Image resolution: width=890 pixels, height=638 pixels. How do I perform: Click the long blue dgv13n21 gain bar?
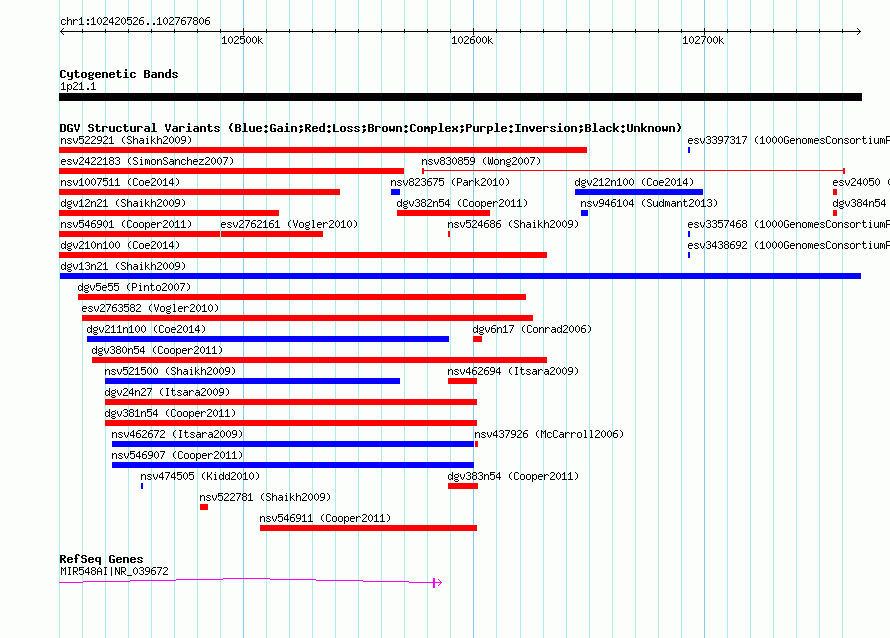coord(460,276)
